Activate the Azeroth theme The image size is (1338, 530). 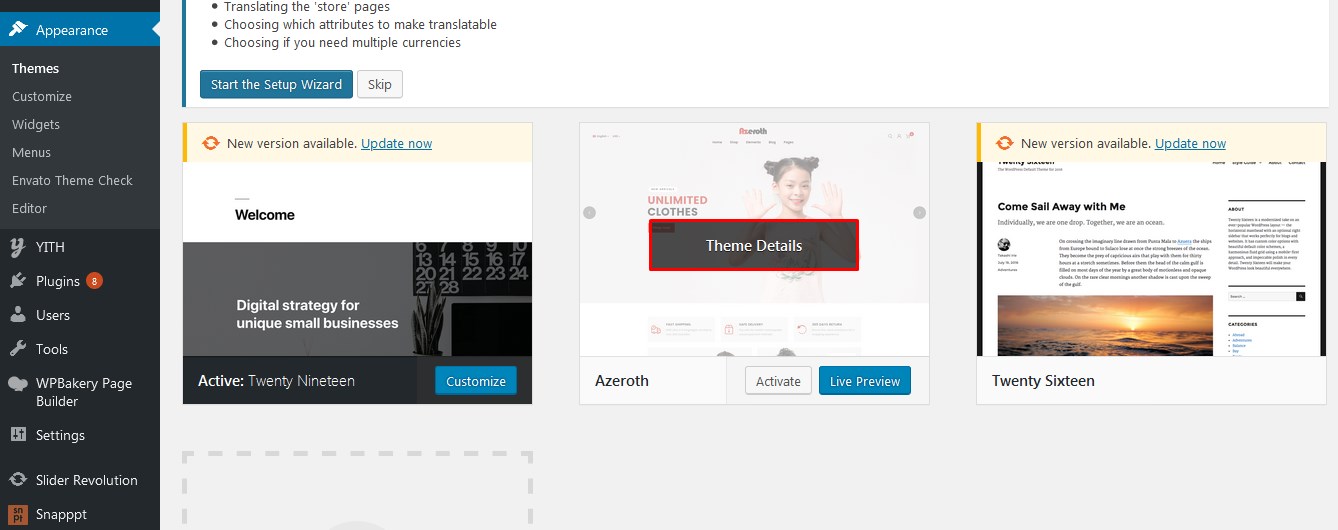point(778,381)
